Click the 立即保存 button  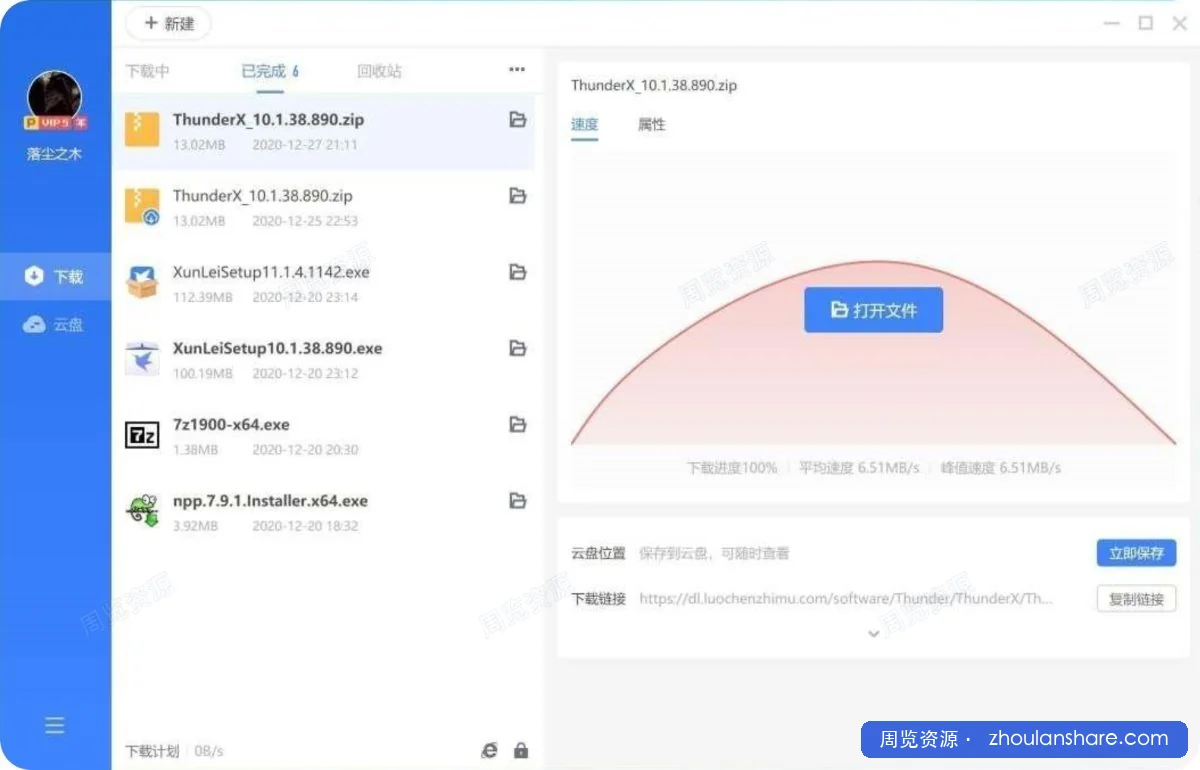1136,553
